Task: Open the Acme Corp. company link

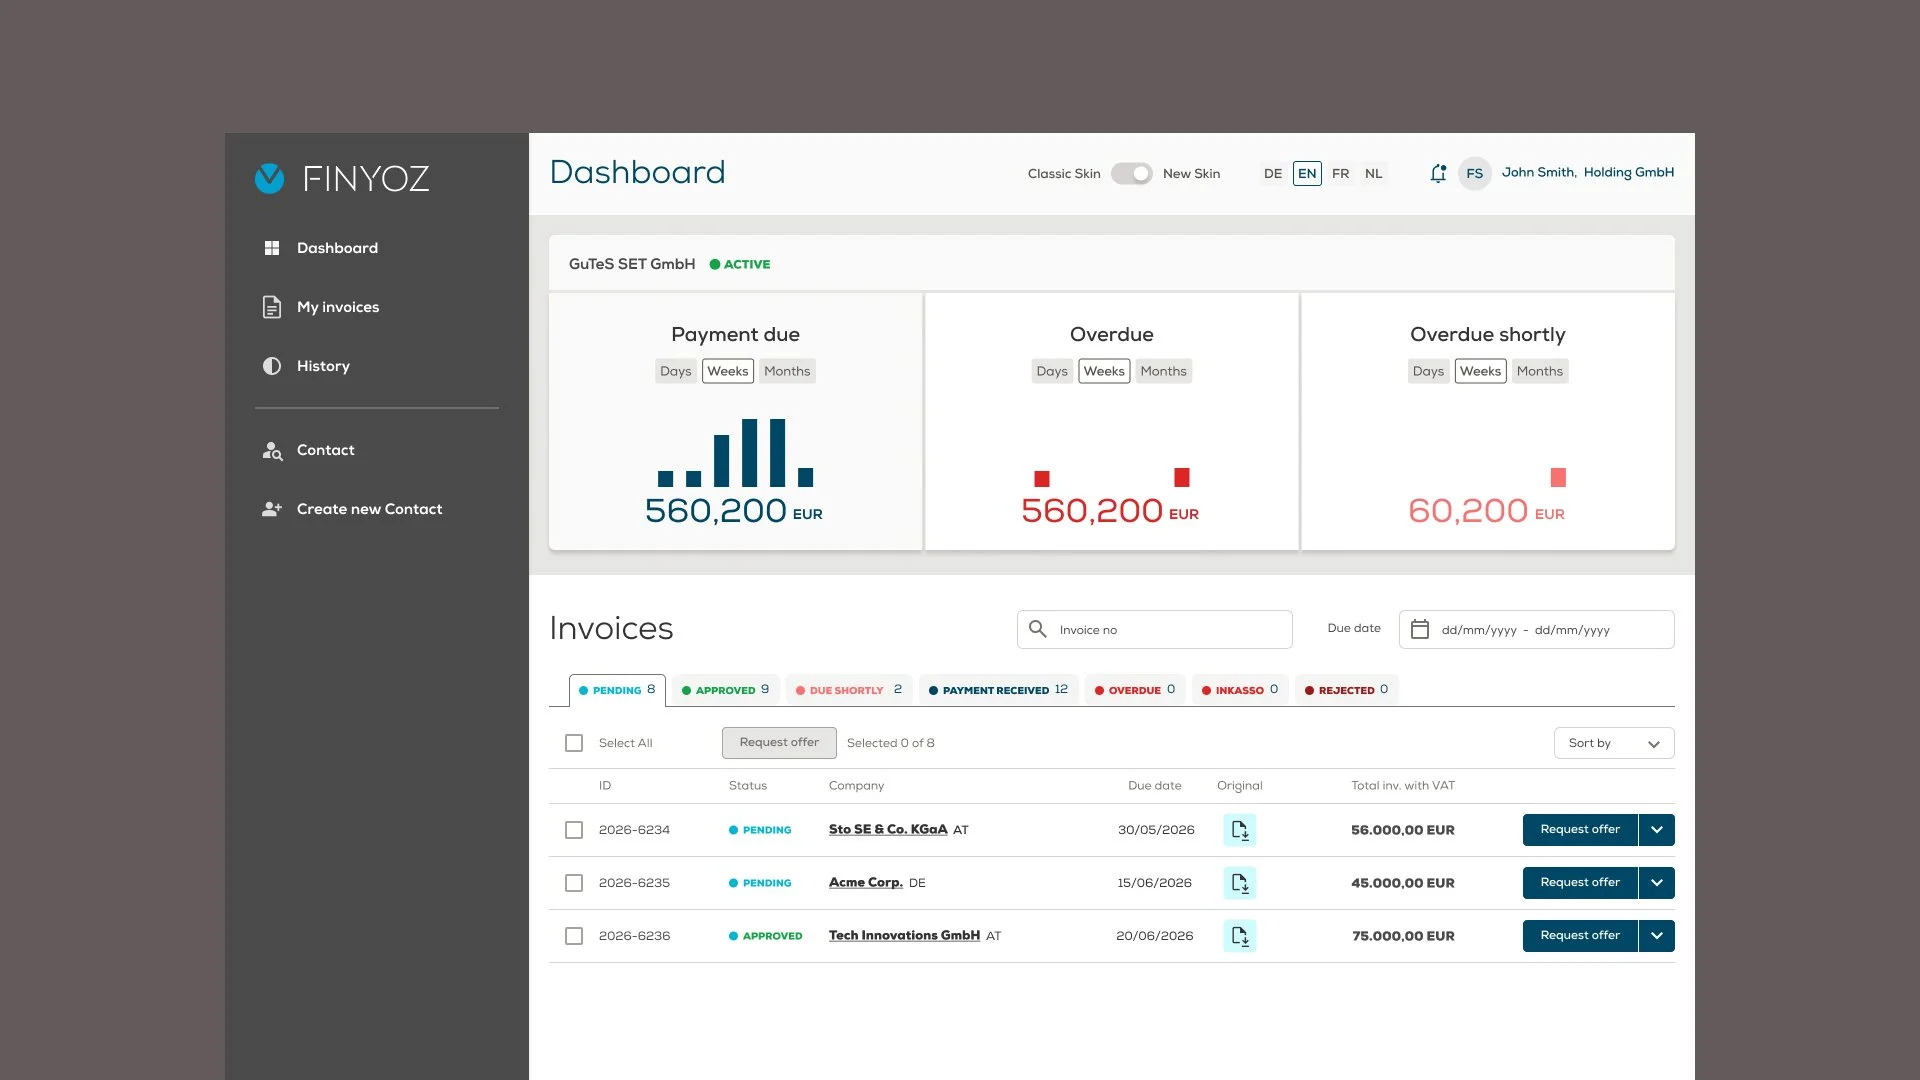Action: pyautogui.click(x=865, y=883)
